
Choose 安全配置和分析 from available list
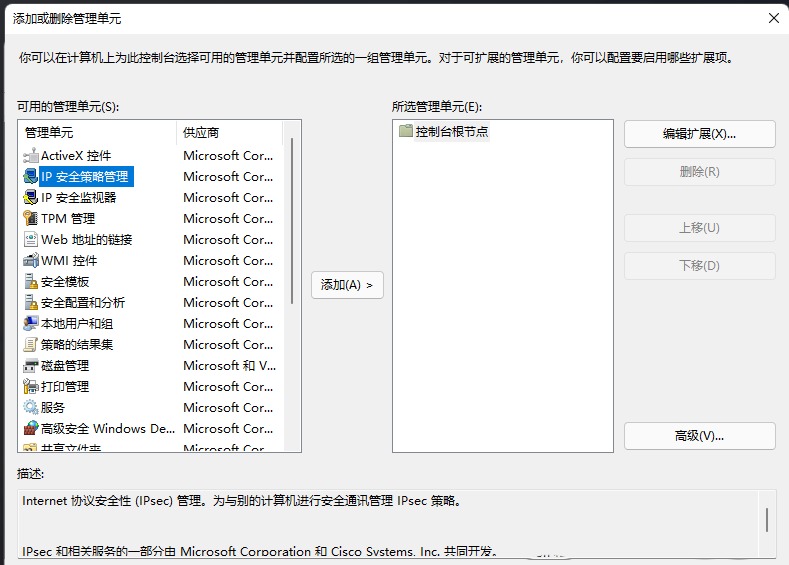coord(83,303)
